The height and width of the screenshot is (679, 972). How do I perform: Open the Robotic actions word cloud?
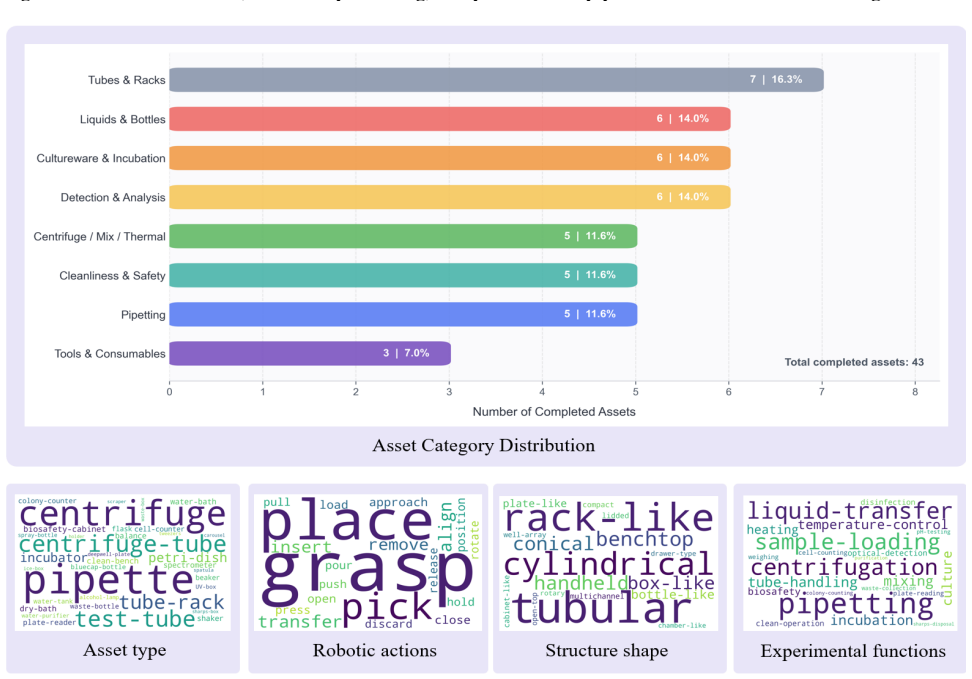368,563
